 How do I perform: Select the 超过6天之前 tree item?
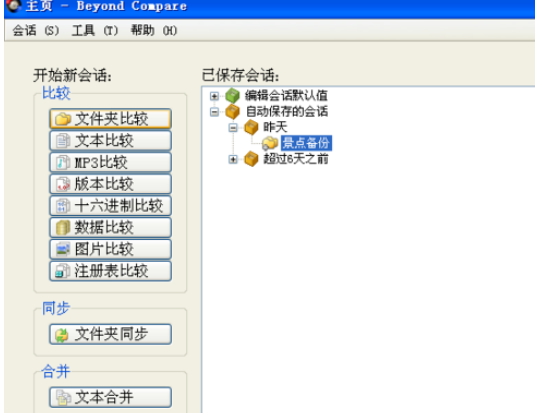[x=296, y=159]
